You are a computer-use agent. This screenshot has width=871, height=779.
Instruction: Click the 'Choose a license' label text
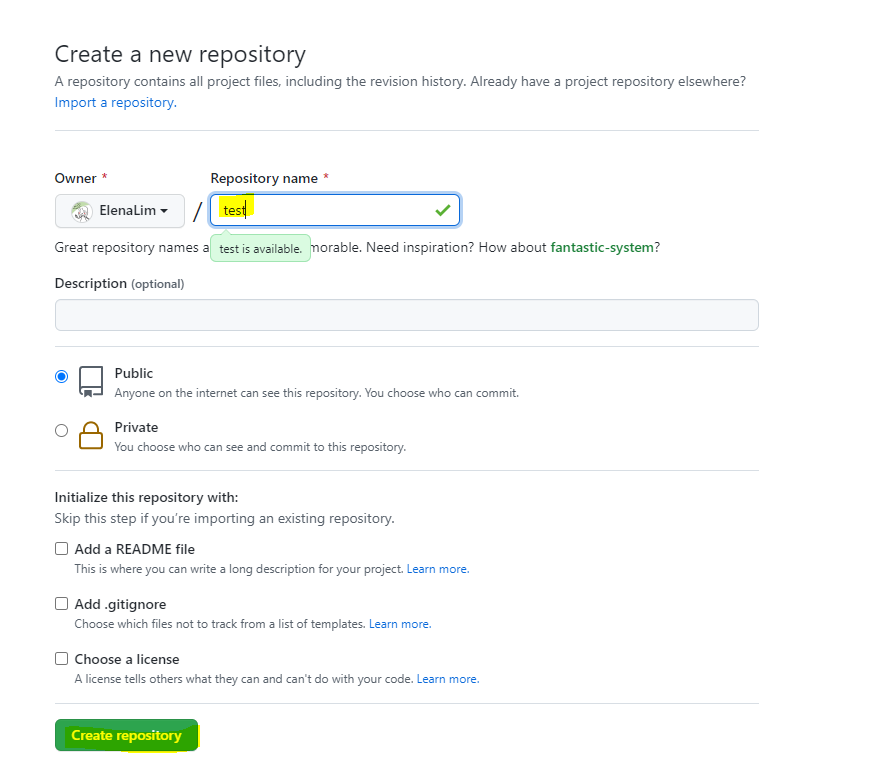pos(127,659)
